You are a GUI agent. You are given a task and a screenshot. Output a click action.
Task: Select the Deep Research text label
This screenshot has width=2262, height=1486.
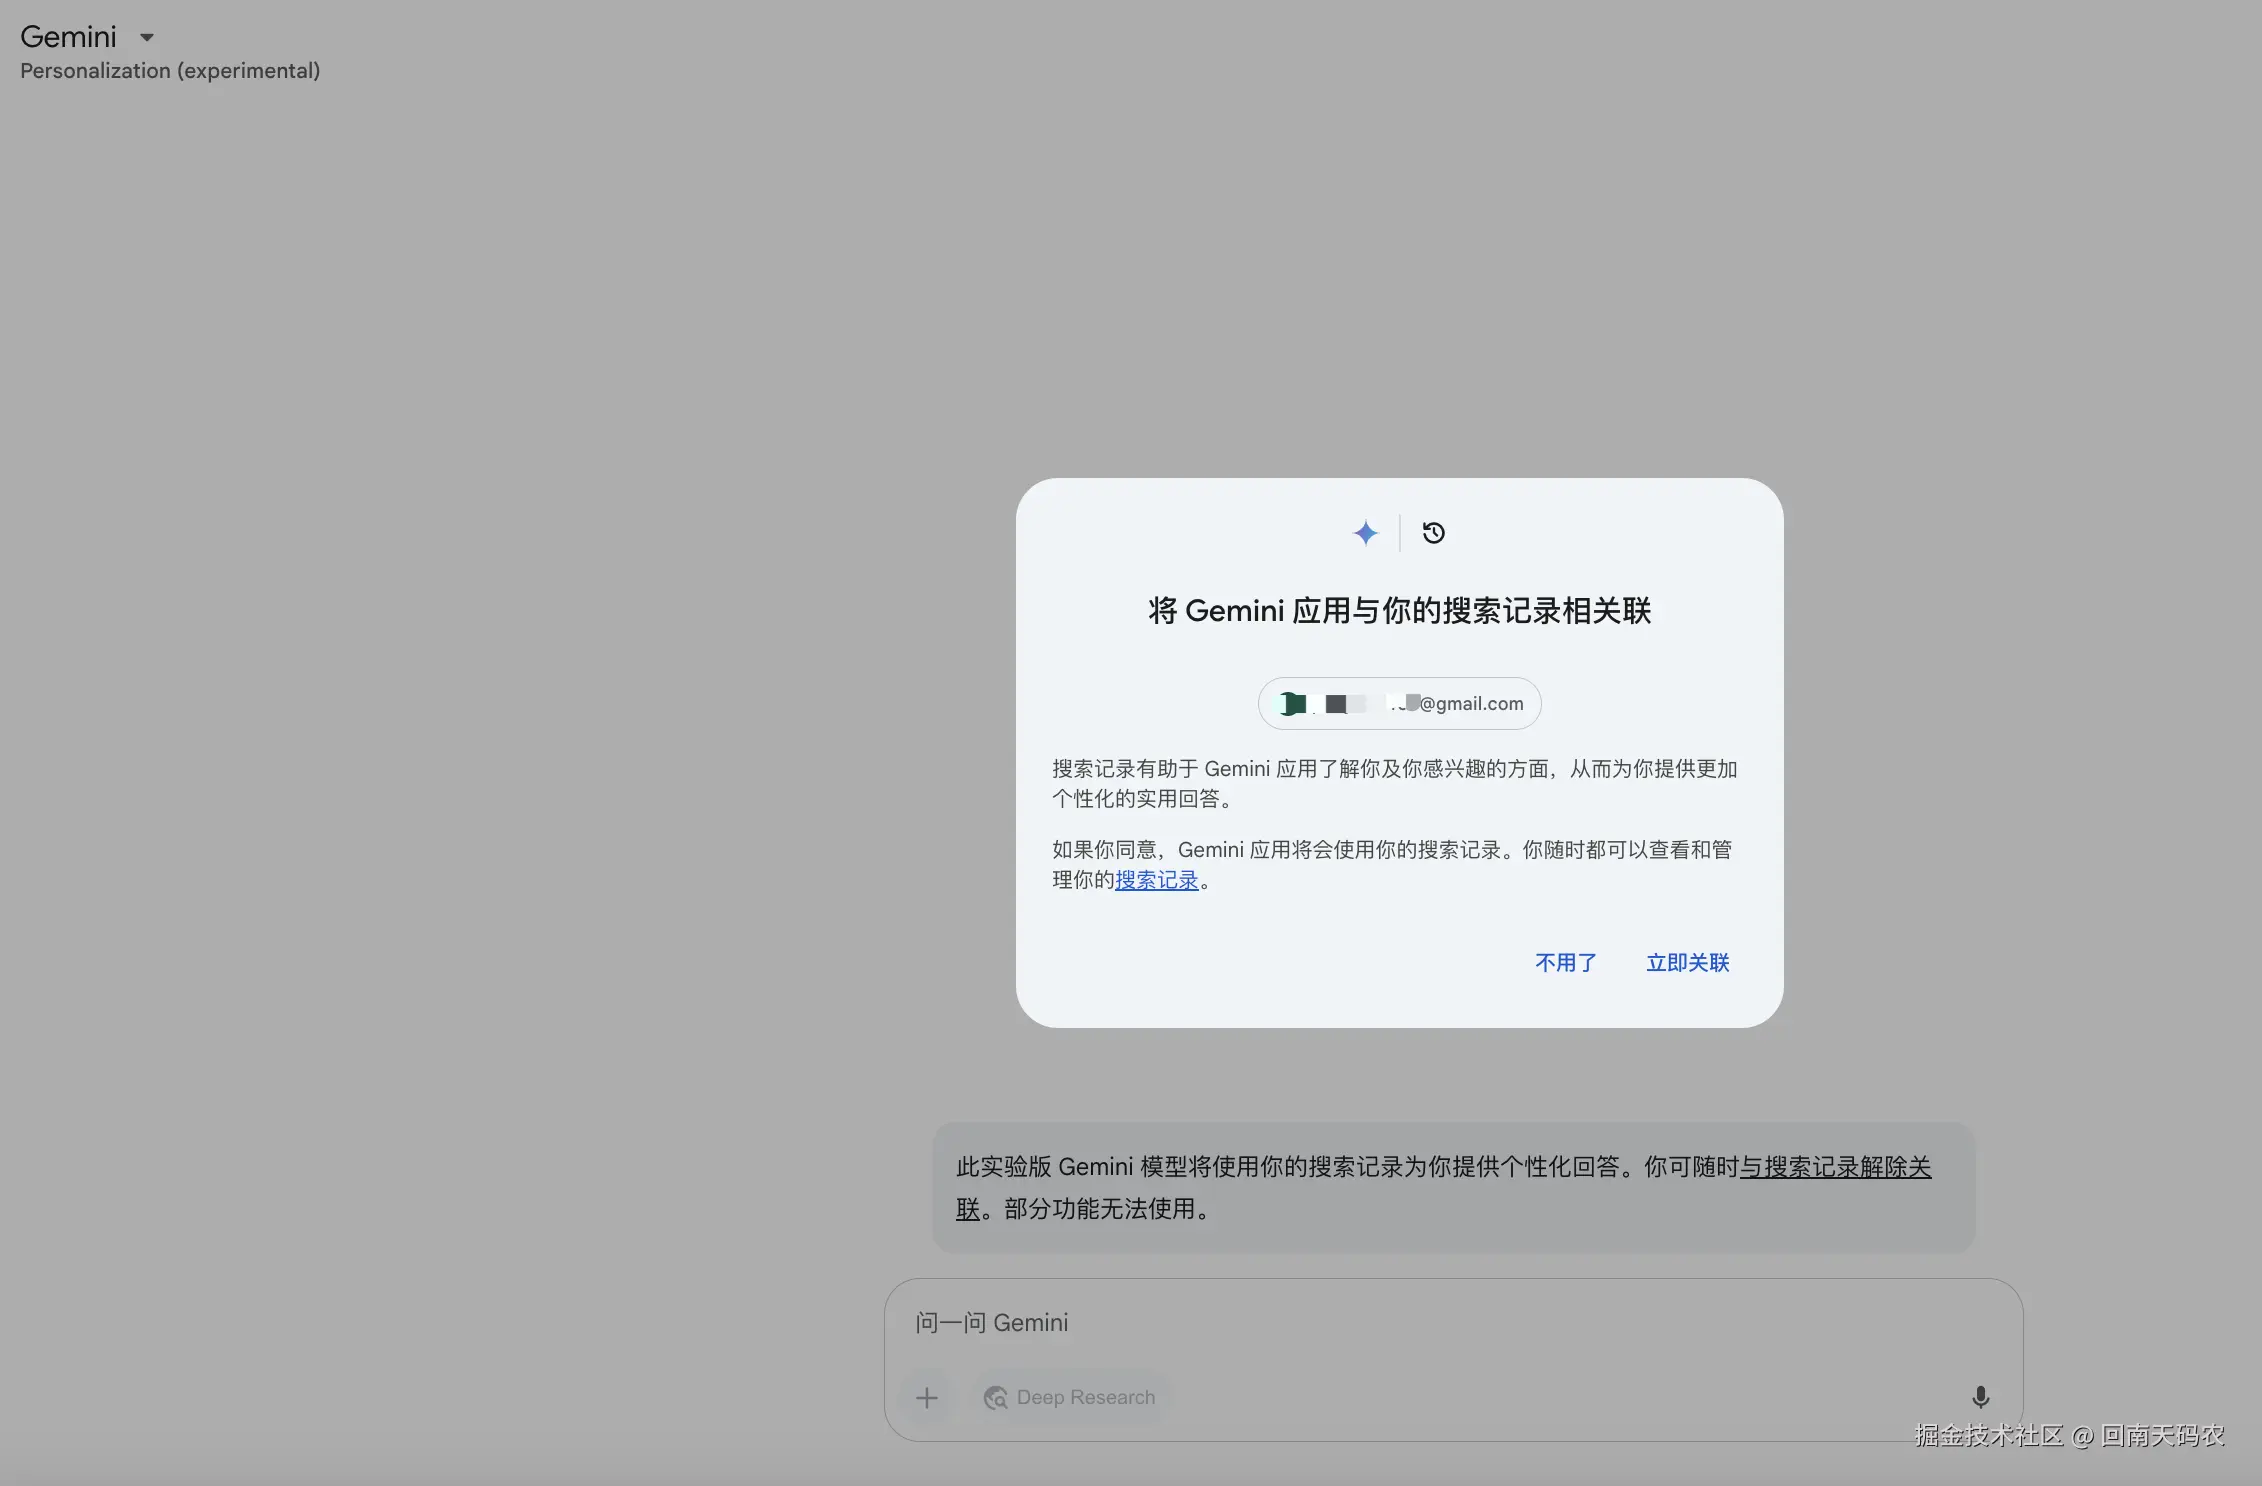pyautogui.click(x=1085, y=1397)
